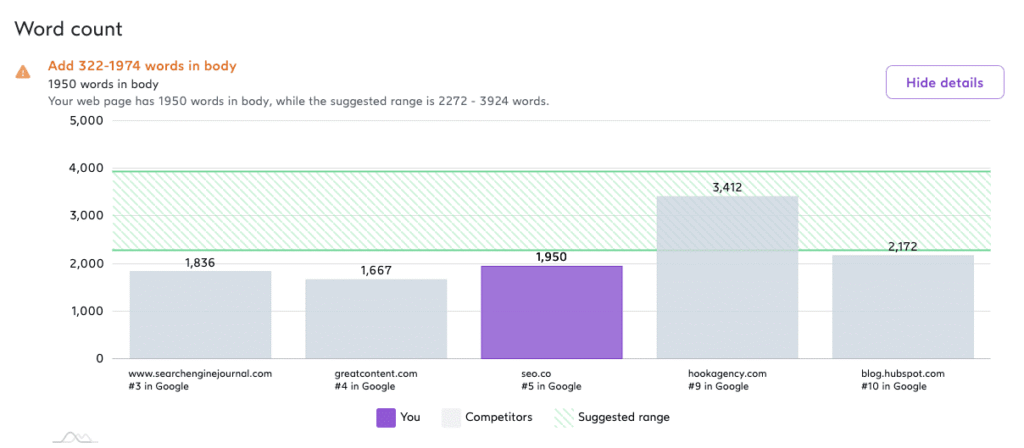Click the hatched Suggested range legend swatch
The width and height of the screenshot is (1024, 448).
point(562,417)
